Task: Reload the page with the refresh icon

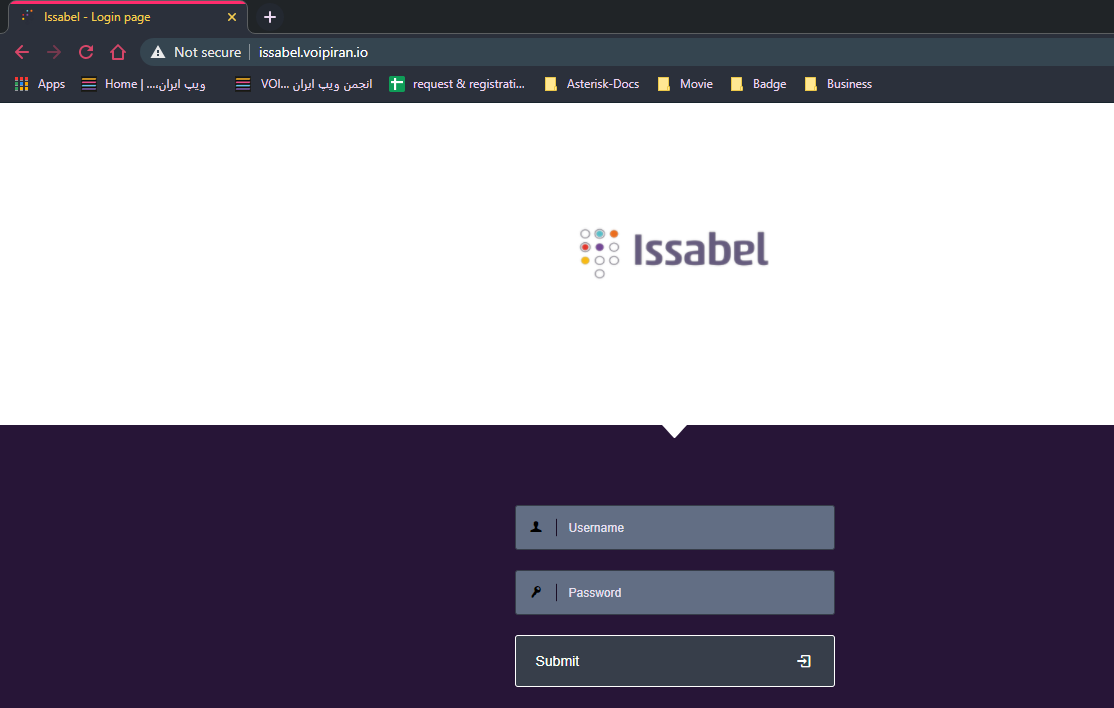Action: pos(86,52)
